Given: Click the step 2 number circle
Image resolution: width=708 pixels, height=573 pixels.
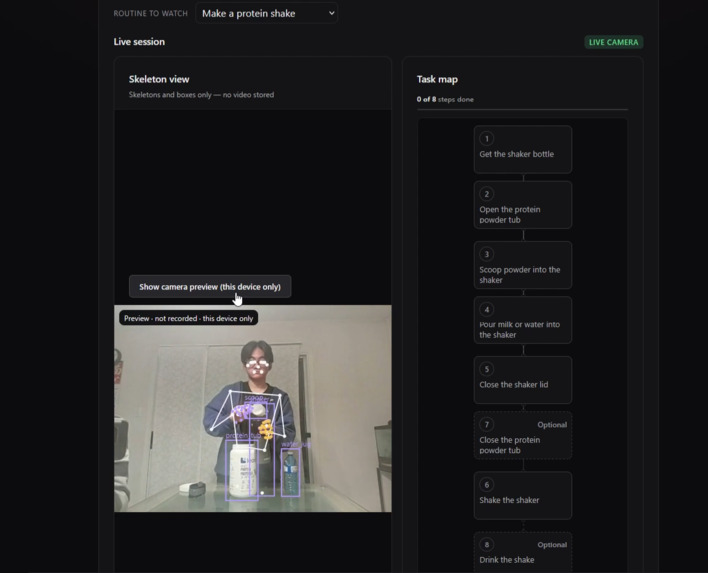Looking at the screenshot, I should click(x=487, y=194).
